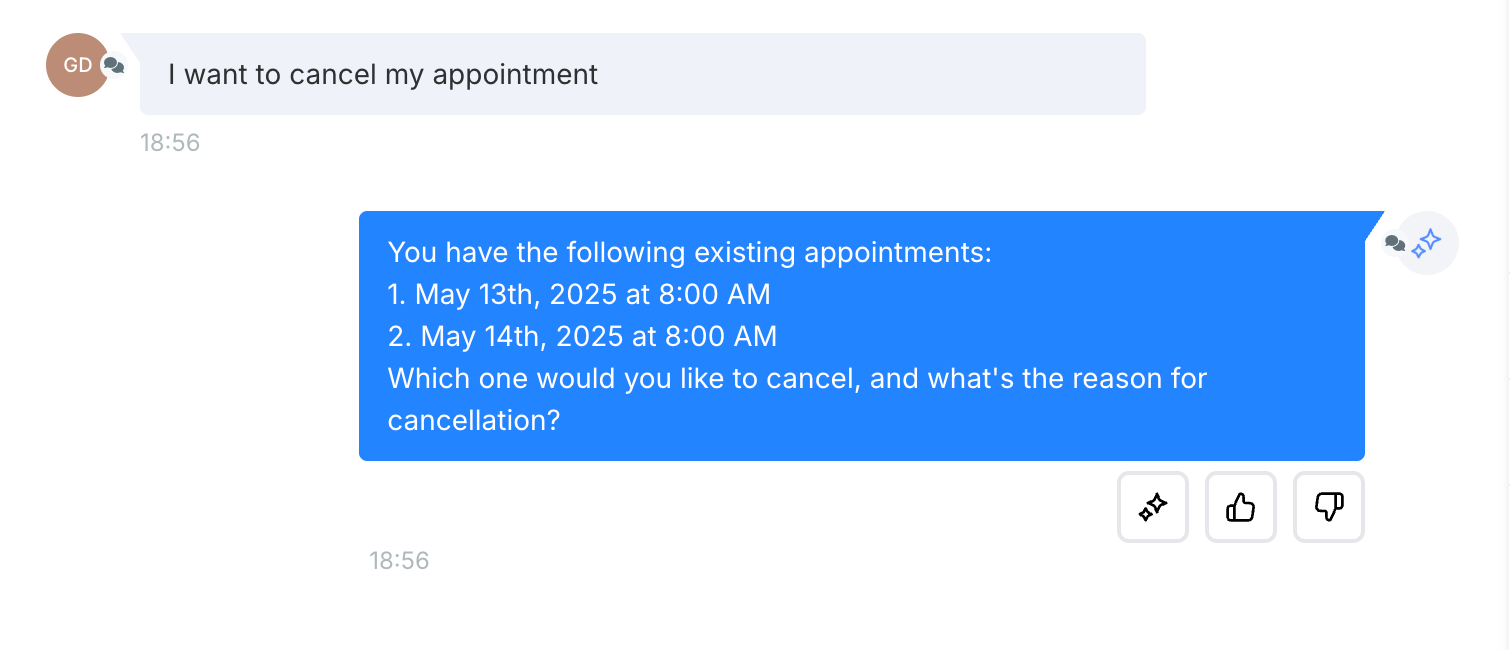Click the May 14th, 2025 appointment line
Image resolution: width=1510 pixels, height=650 pixels.
[x=582, y=336]
